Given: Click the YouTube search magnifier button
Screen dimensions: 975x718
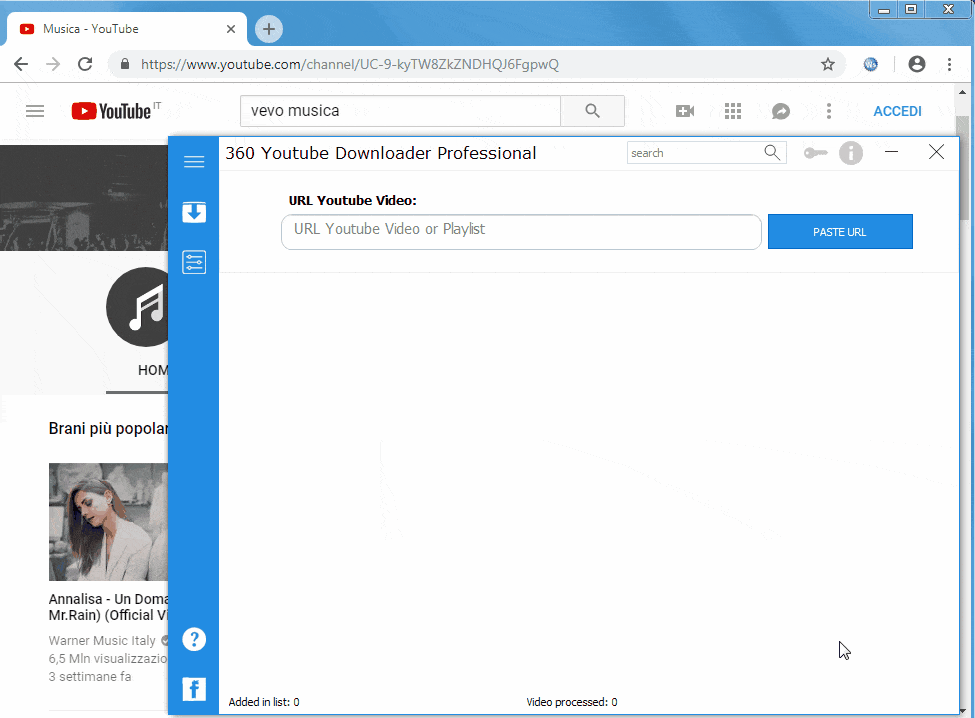Looking at the screenshot, I should 593,111.
